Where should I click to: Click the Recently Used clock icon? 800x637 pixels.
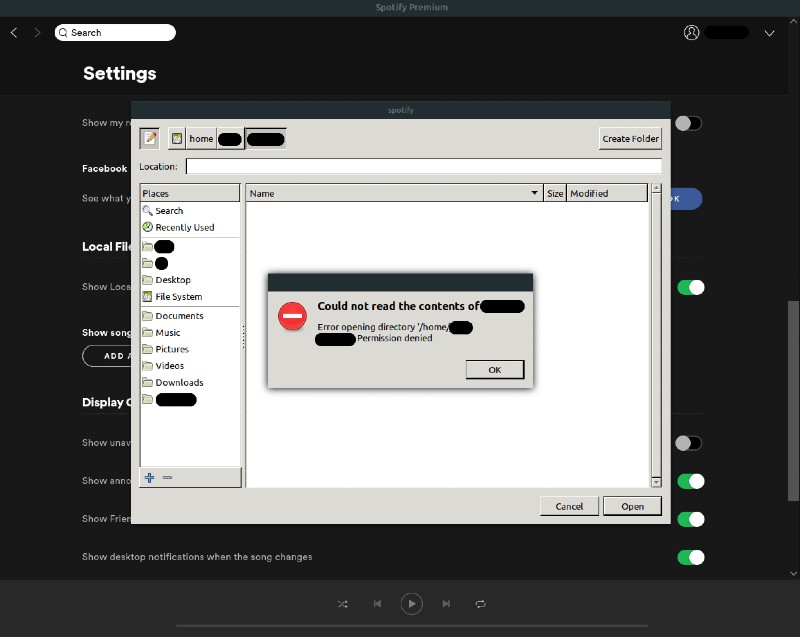coord(147,227)
